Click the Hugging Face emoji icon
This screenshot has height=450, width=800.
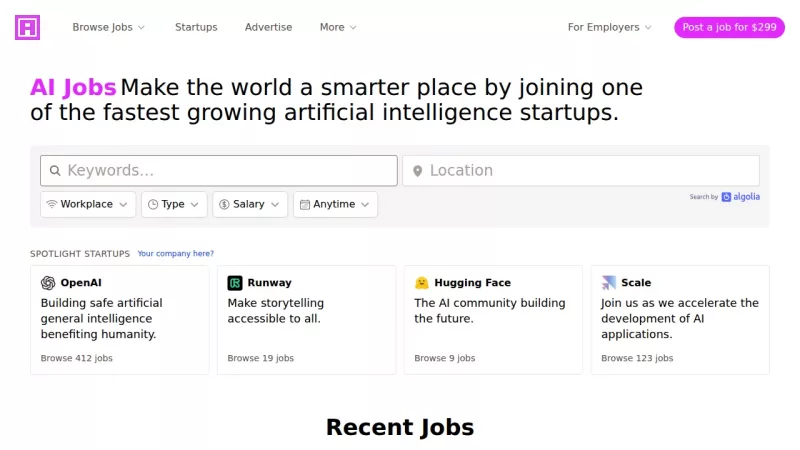(x=421, y=283)
